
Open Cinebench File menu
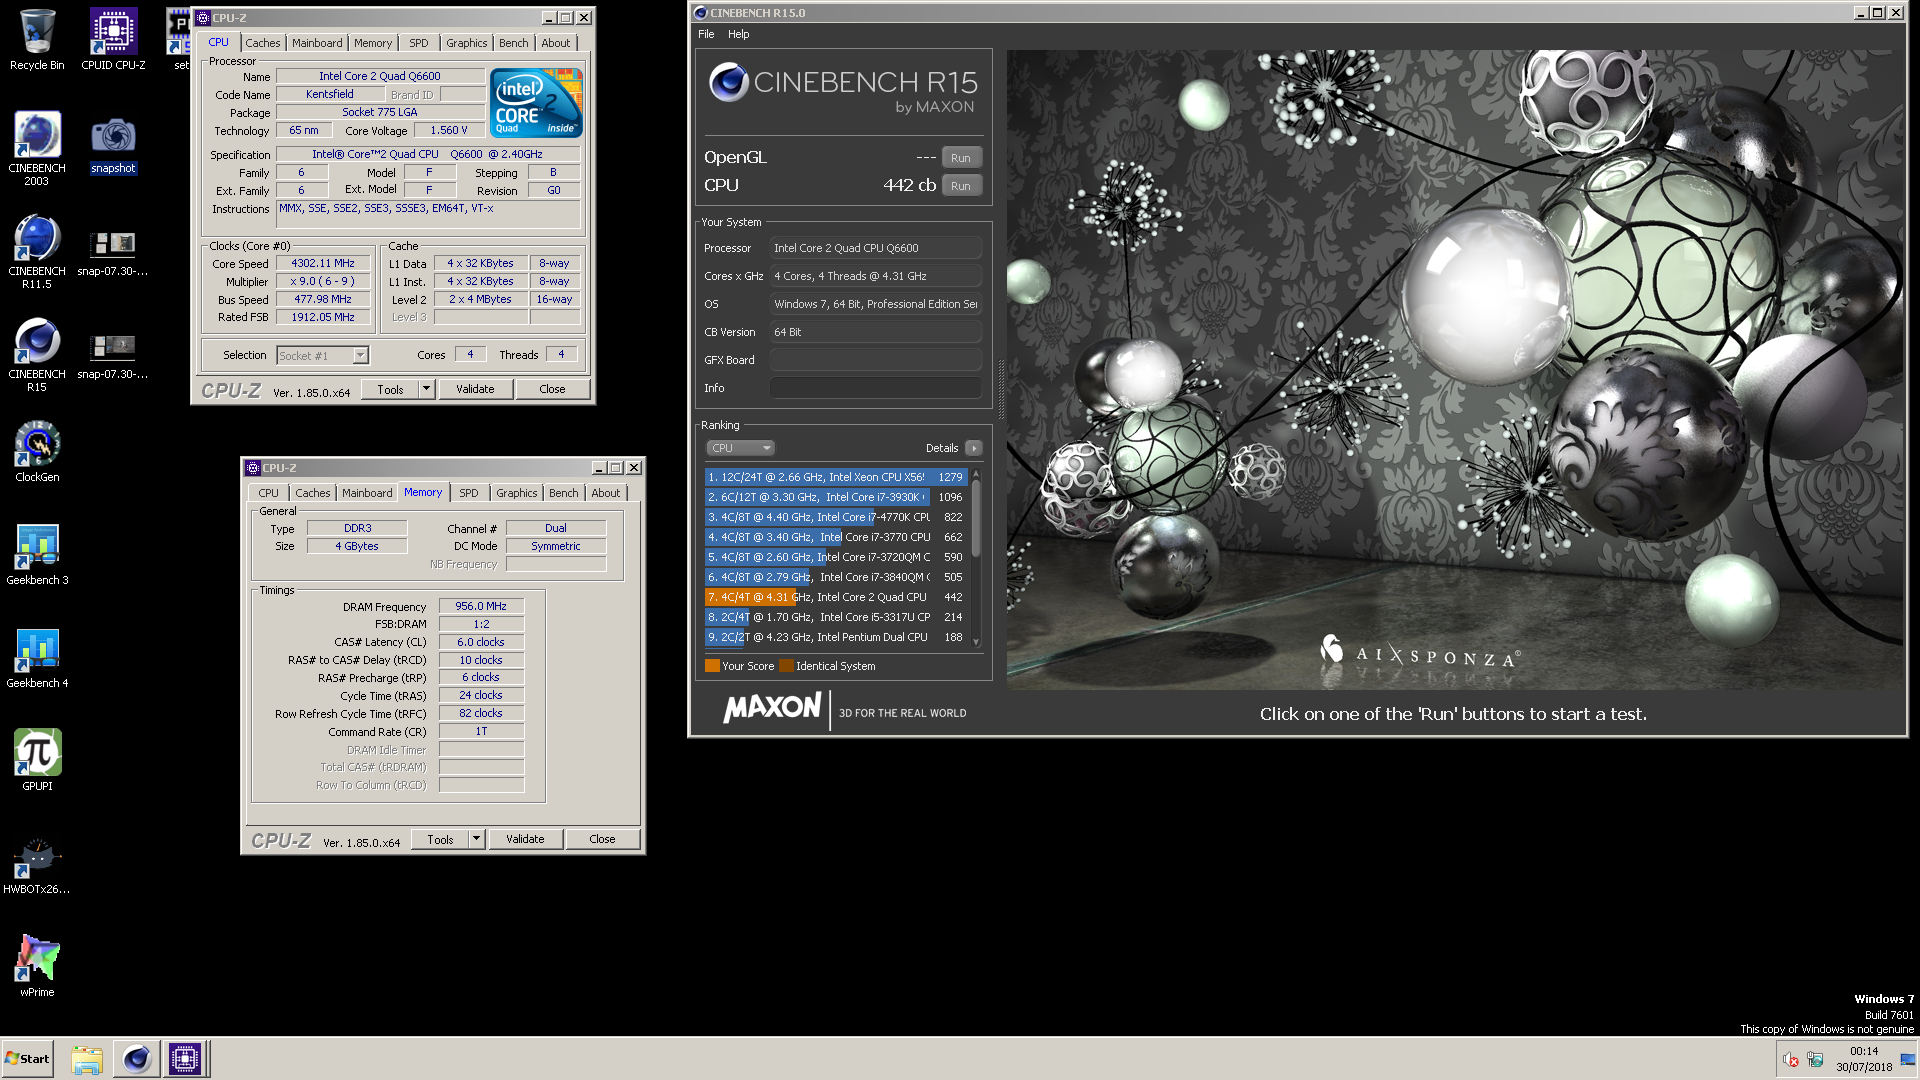coord(706,34)
